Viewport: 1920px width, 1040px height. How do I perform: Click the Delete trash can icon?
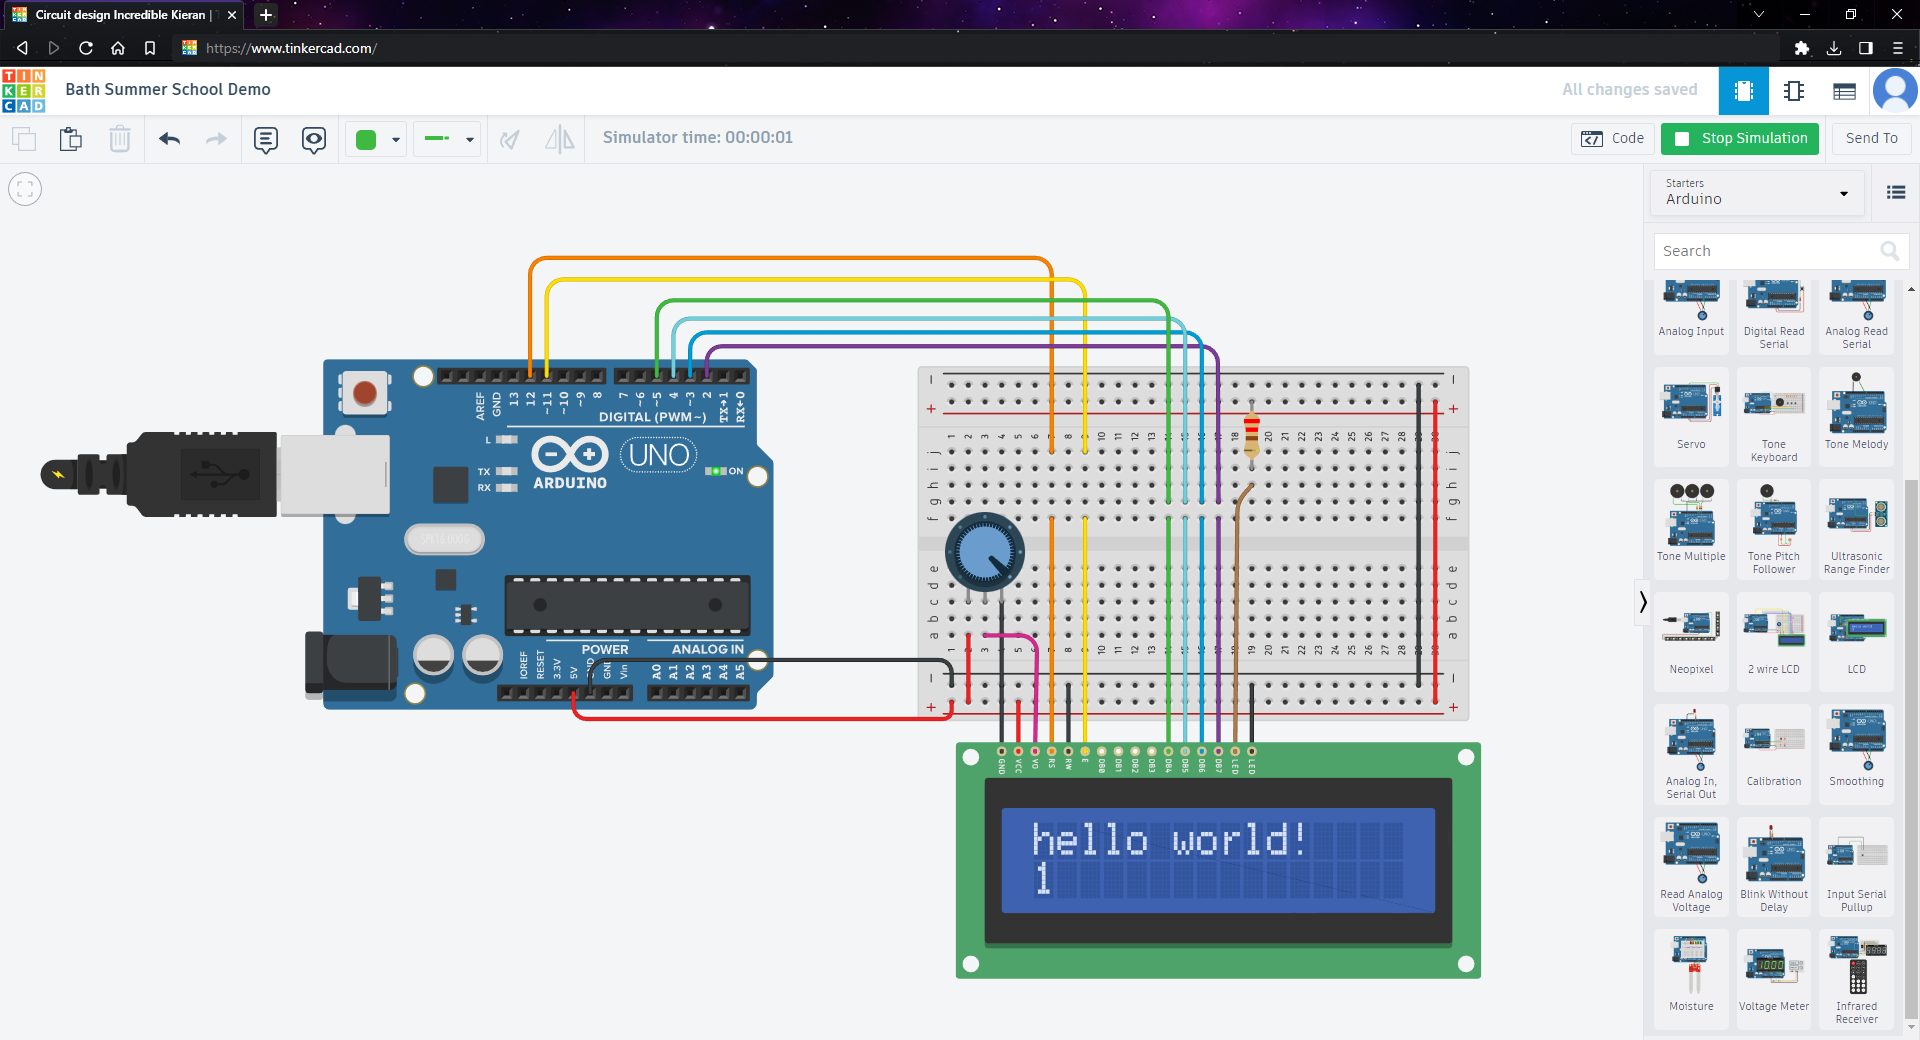coord(120,139)
